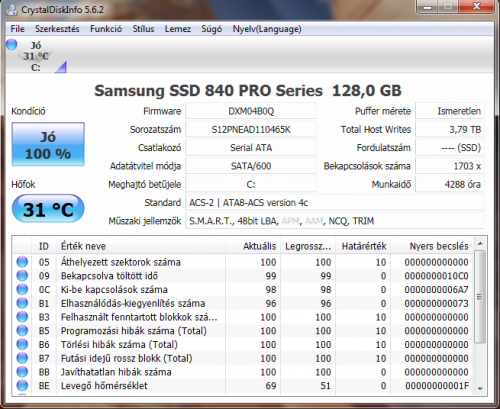Screen dimensions: 500x409
Task: Open the Nyelv(Language) menu
Action: coord(267,29)
